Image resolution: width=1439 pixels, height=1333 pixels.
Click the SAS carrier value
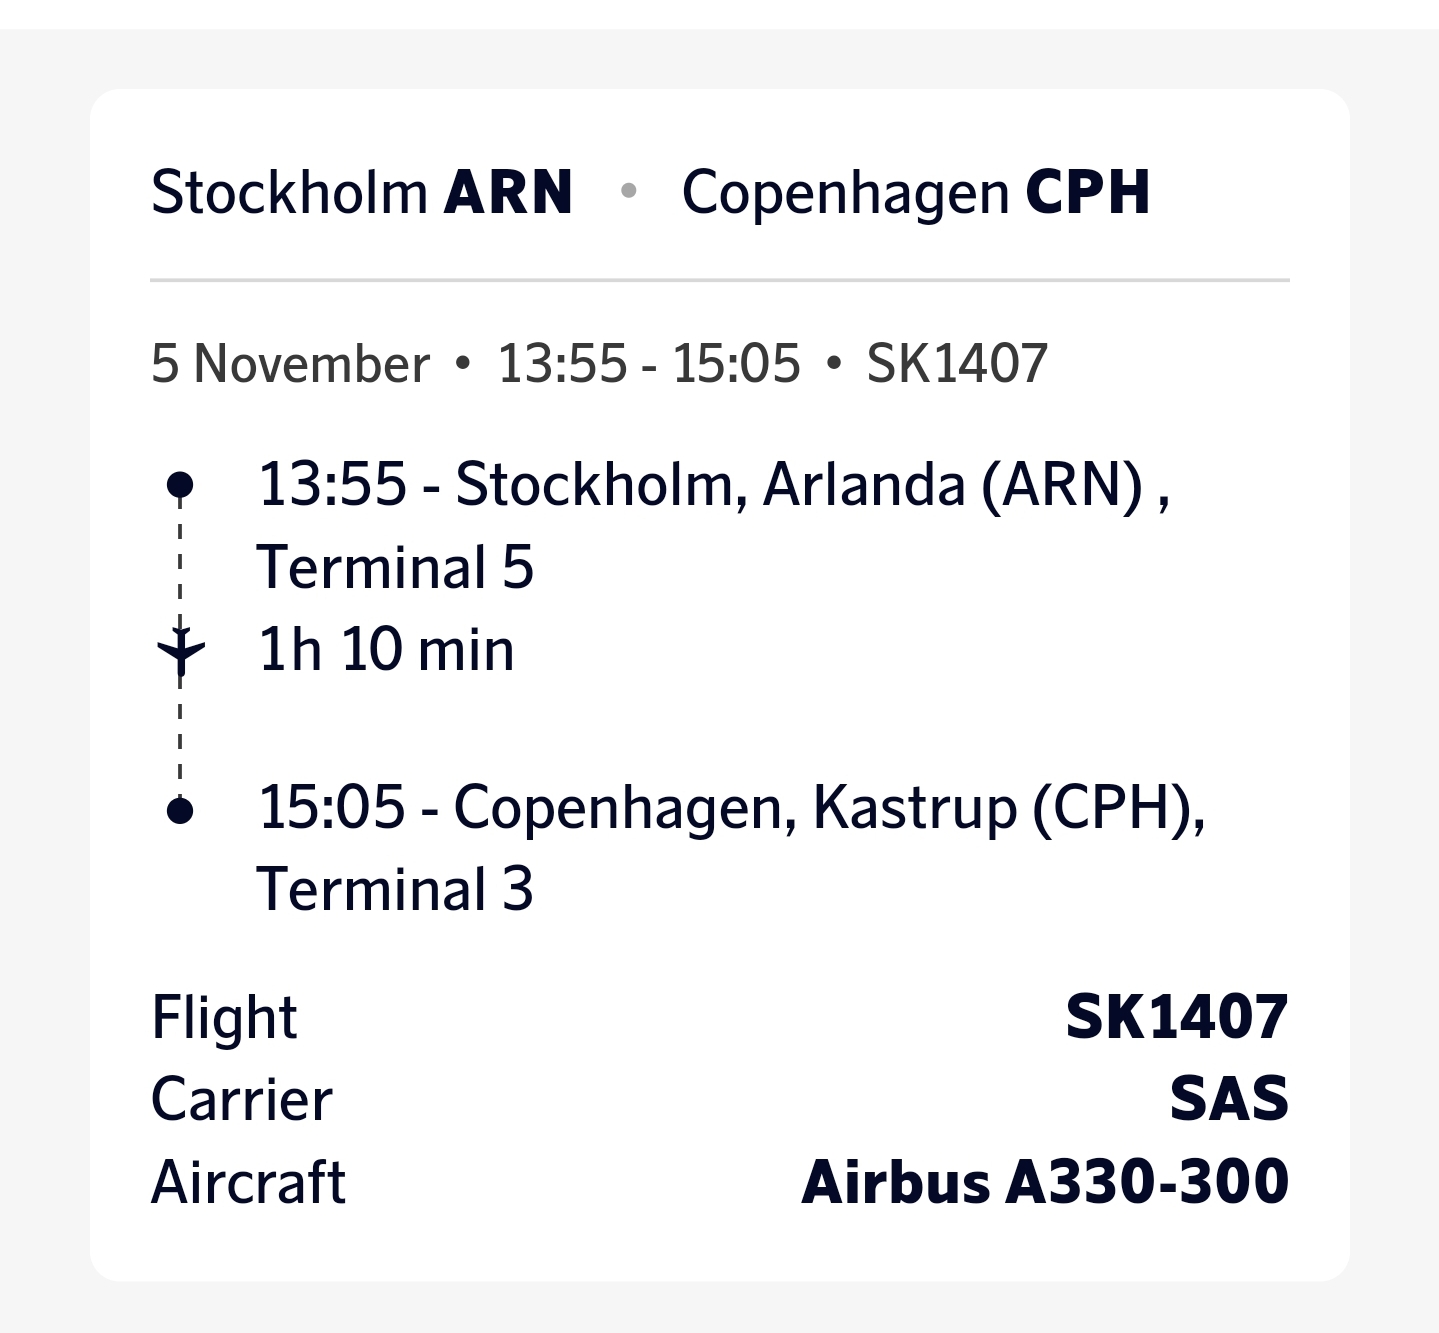coord(1229,1100)
